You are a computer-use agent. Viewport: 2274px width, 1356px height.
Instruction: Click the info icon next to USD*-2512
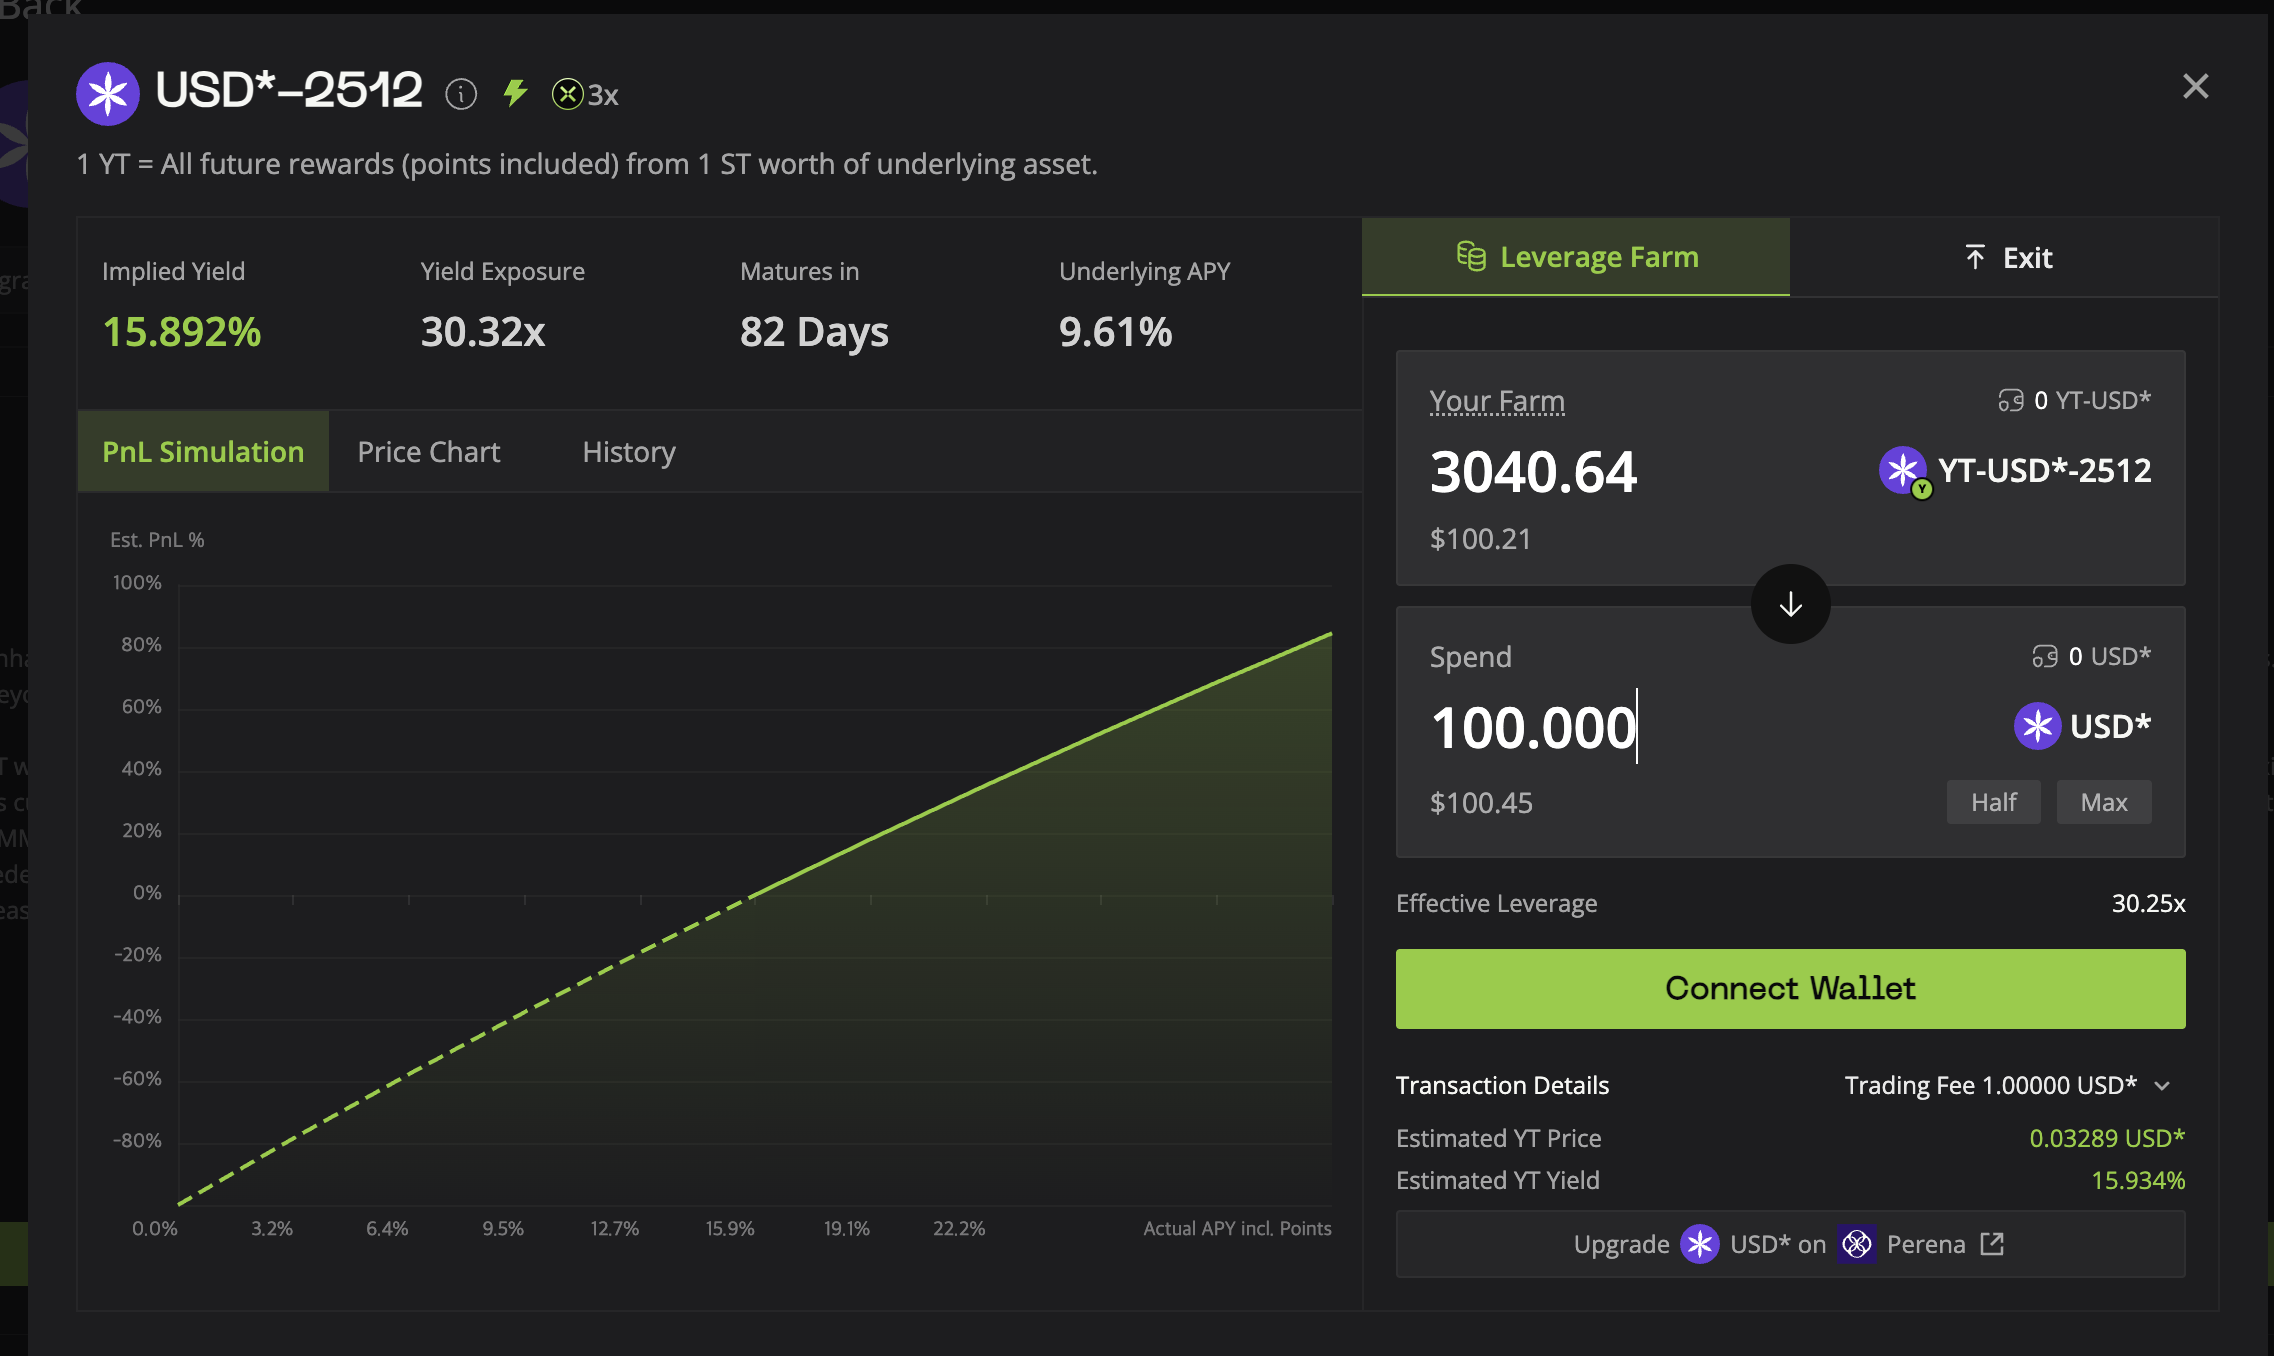[x=460, y=95]
